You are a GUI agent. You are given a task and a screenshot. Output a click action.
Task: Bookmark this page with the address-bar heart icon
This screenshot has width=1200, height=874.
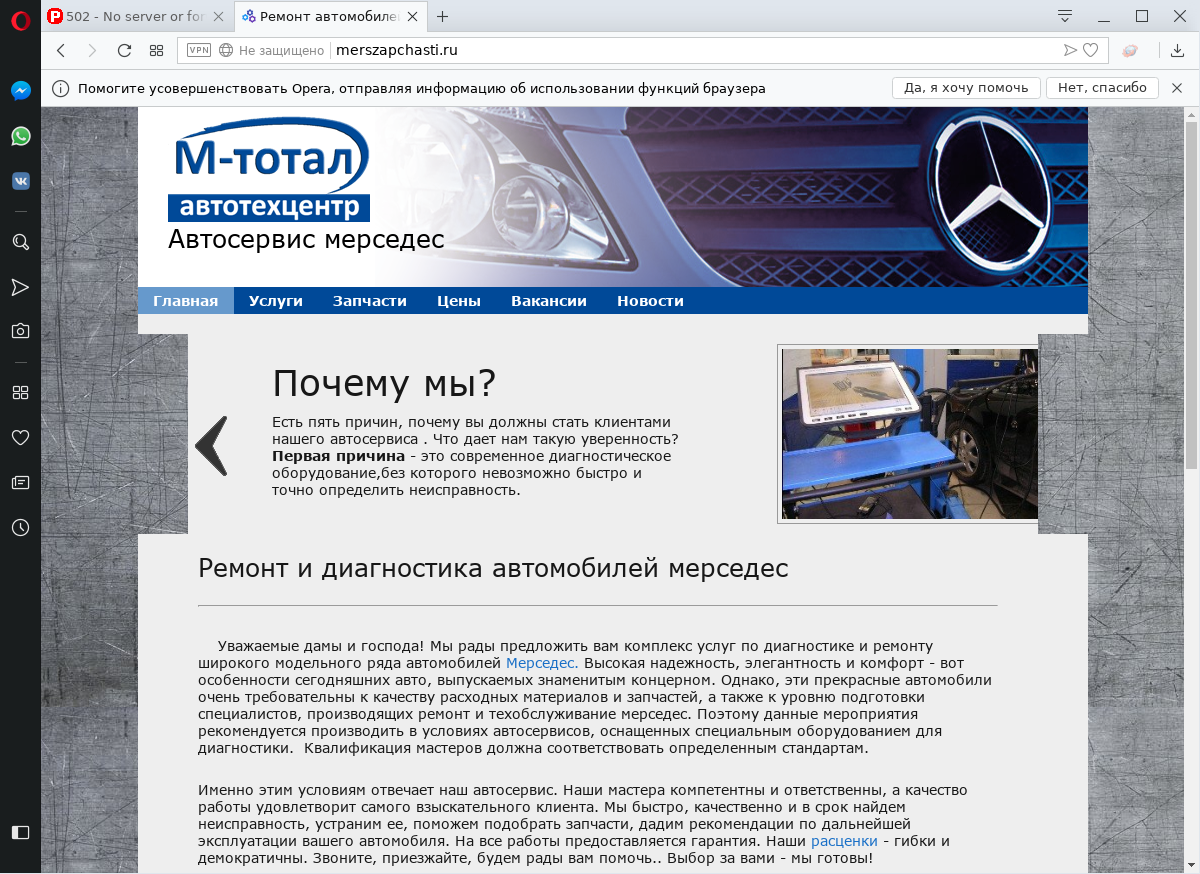pos(1091,50)
